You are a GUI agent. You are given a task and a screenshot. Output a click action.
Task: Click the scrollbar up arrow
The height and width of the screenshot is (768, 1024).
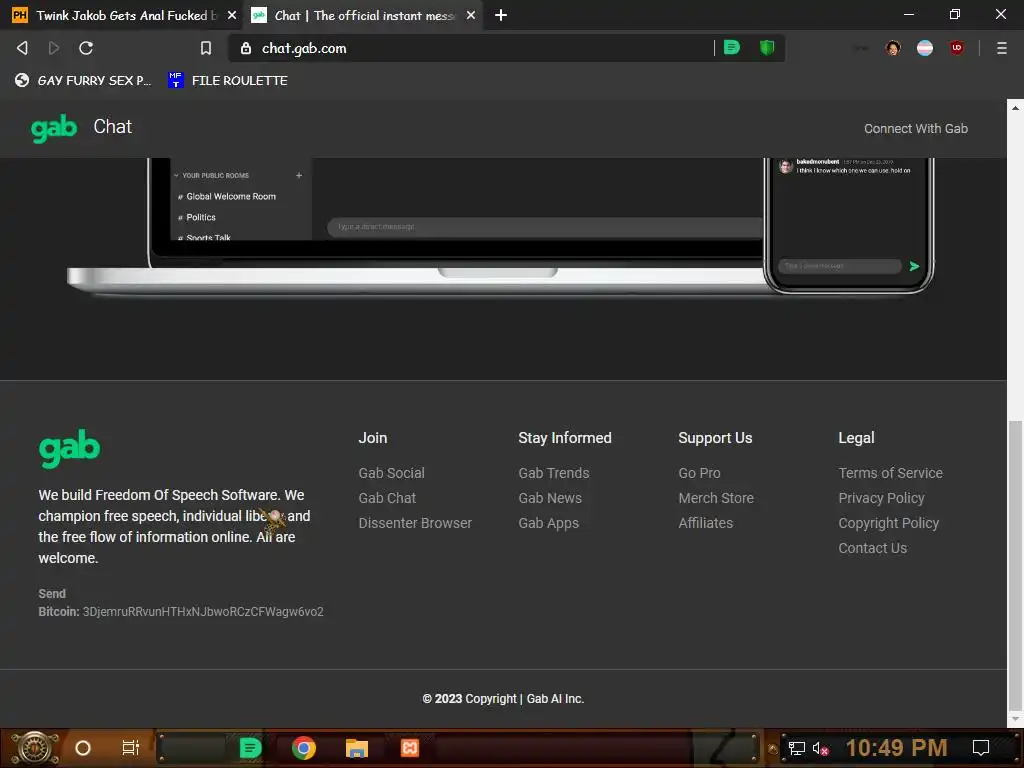click(x=1015, y=108)
